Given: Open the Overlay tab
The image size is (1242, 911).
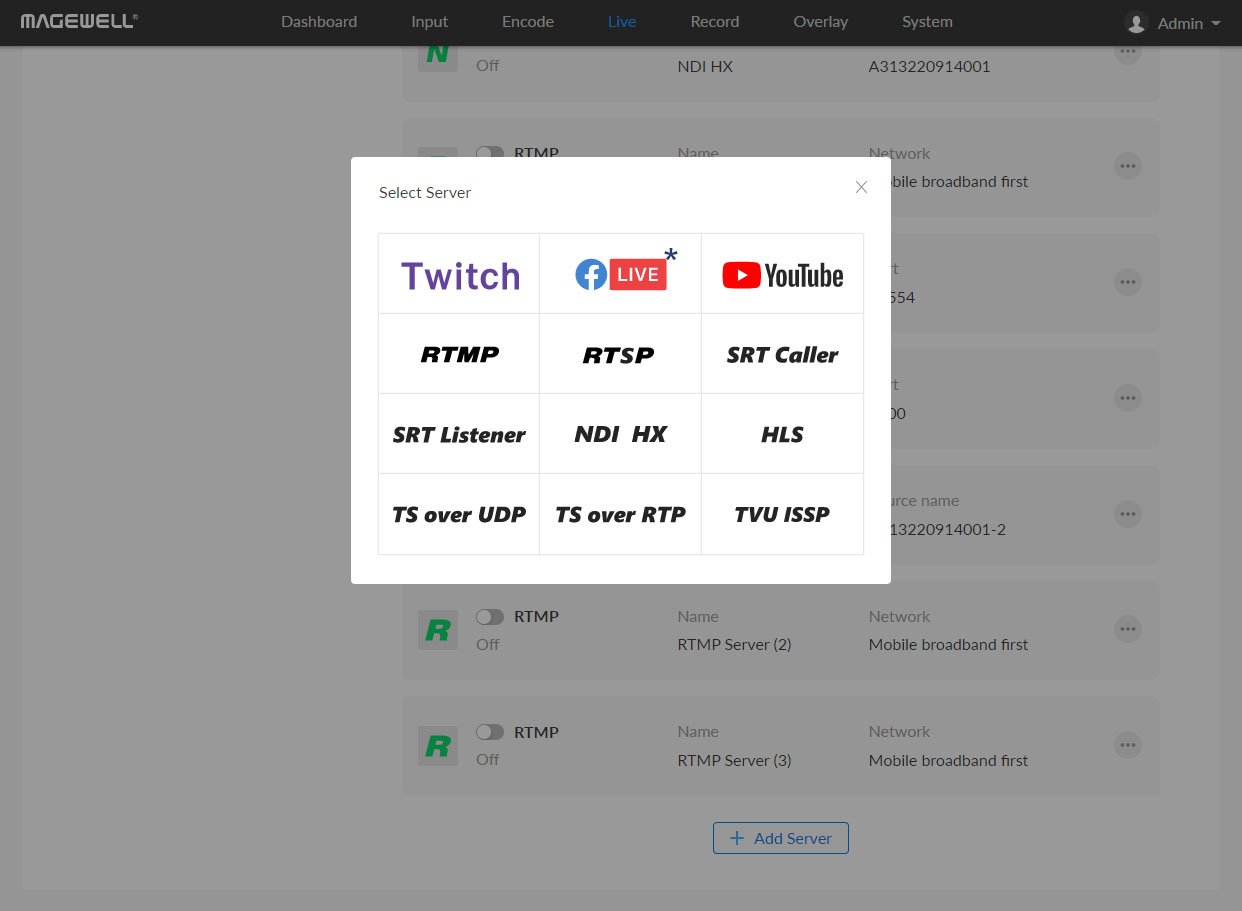Looking at the screenshot, I should click(821, 22).
